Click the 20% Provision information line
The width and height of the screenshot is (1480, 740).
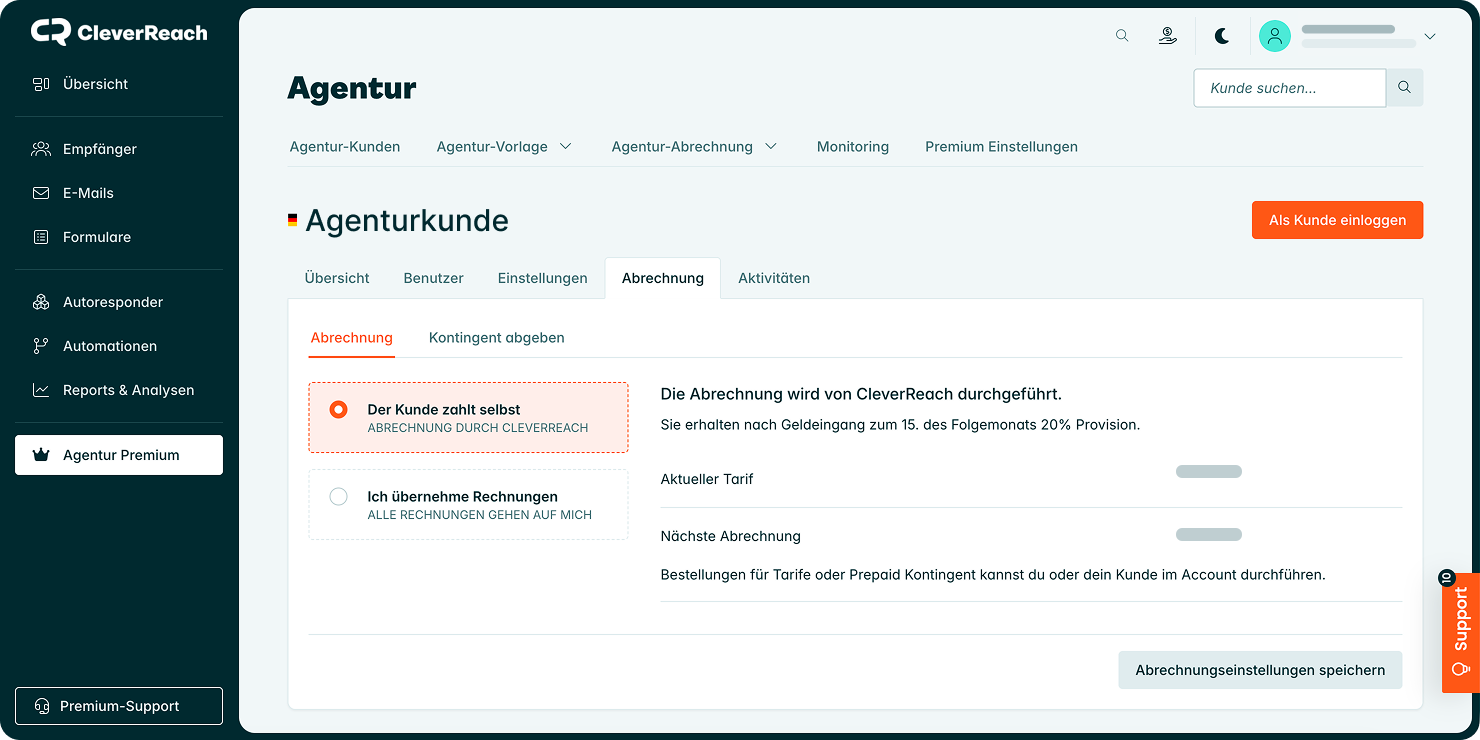(x=900, y=425)
